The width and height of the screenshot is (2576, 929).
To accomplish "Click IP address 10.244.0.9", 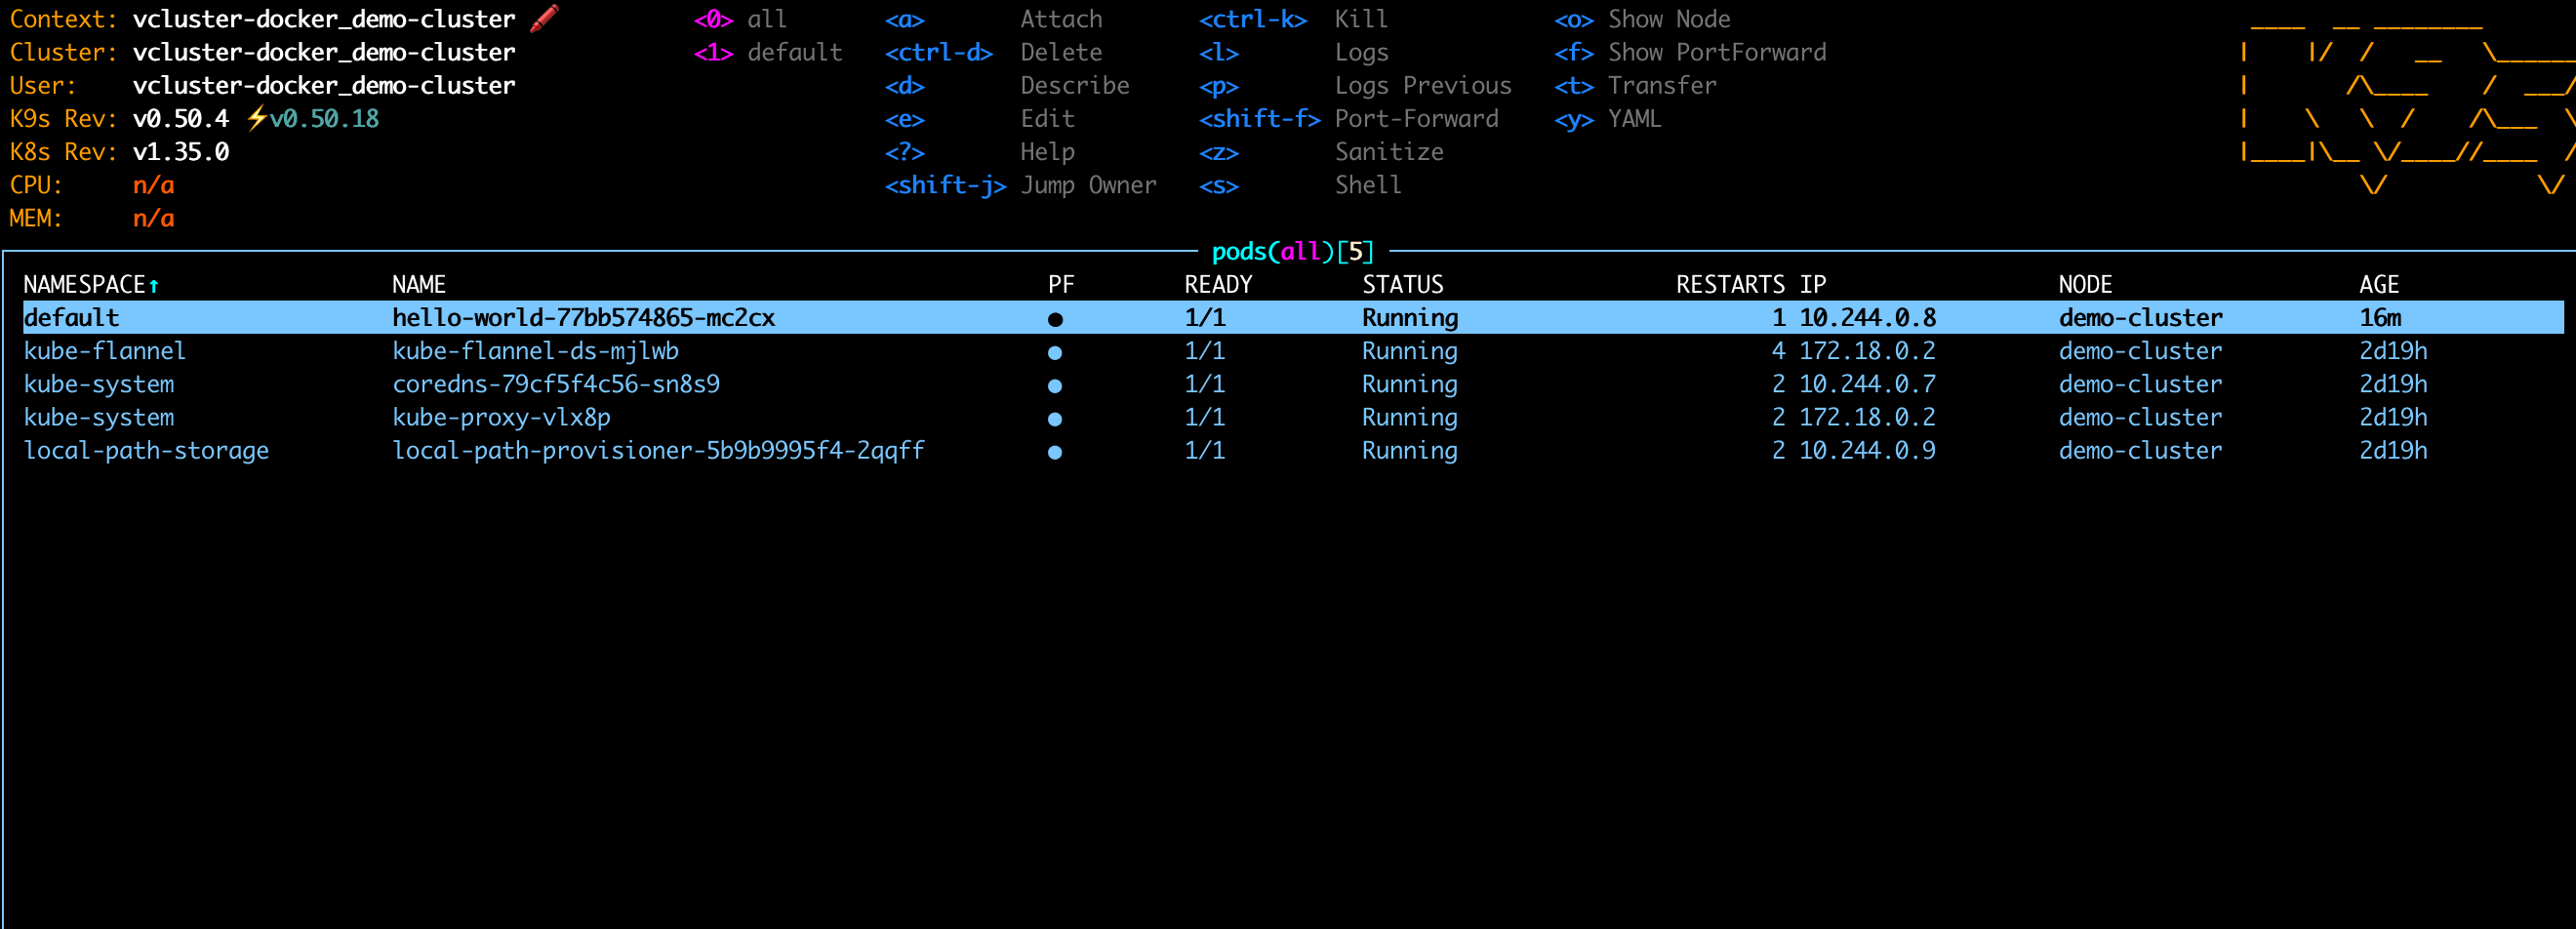I will point(1867,450).
